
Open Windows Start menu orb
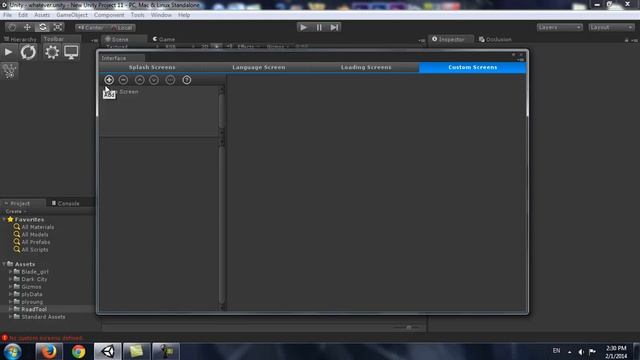pyautogui.click(x=13, y=352)
